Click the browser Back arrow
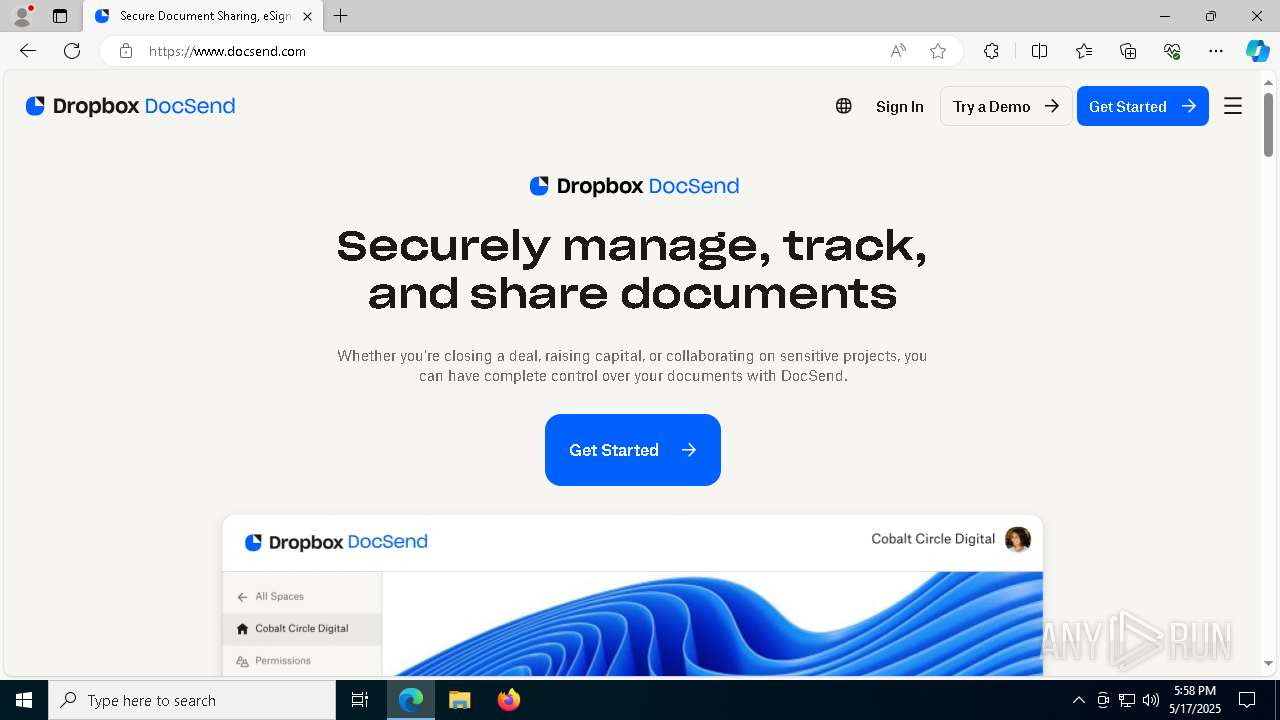Image resolution: width=1280 pixels, height=720 pixels. [28, 51]
